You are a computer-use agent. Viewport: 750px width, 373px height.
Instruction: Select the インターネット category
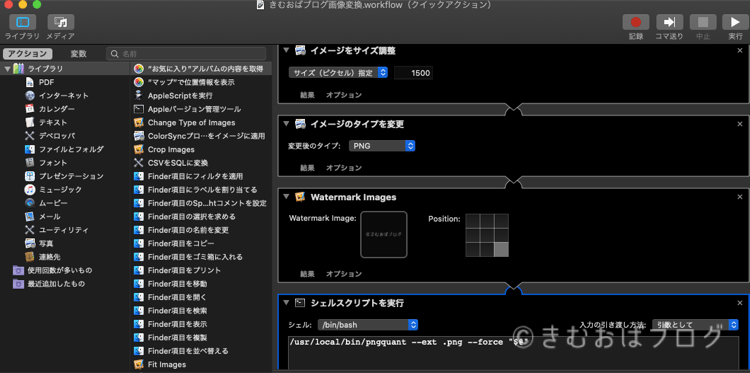[x=64, y=96]
